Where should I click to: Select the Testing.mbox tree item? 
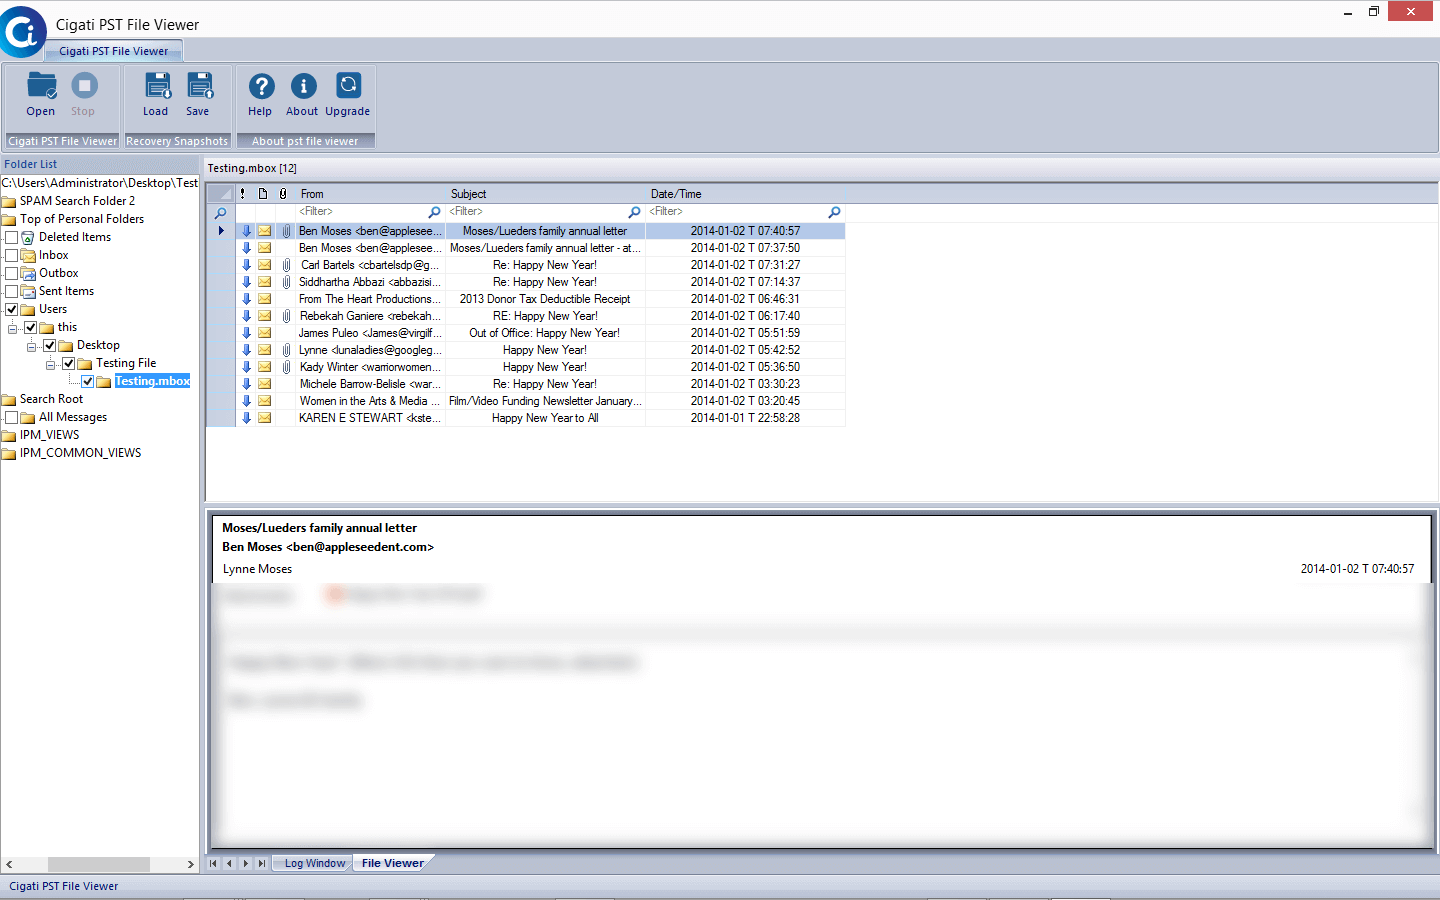point(152,381)
